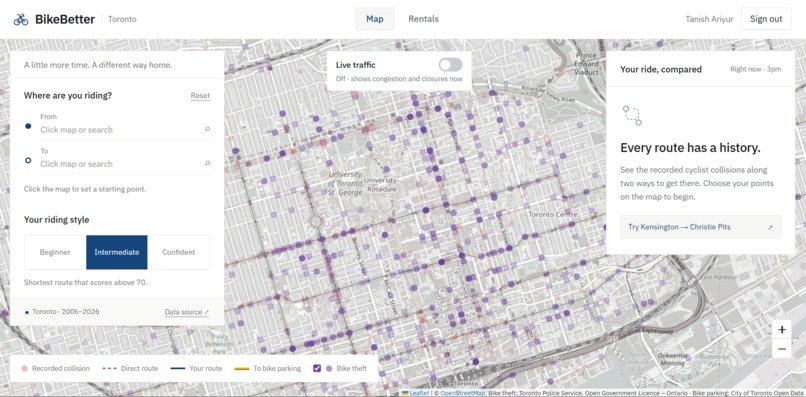Open the Map tab
806x397 pixels.
(375, 19)
